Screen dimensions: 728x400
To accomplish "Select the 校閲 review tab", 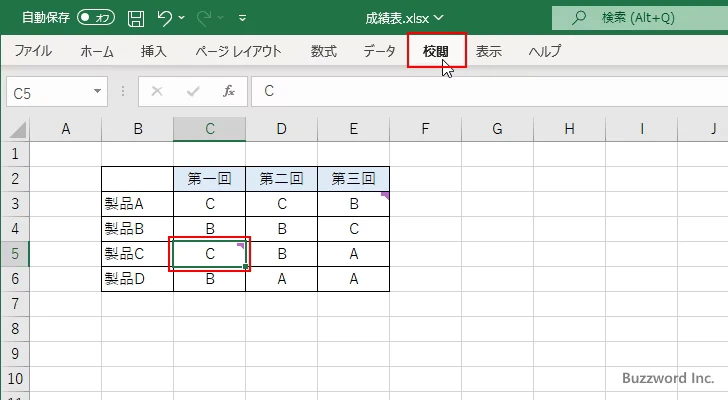I will [436, 51].
